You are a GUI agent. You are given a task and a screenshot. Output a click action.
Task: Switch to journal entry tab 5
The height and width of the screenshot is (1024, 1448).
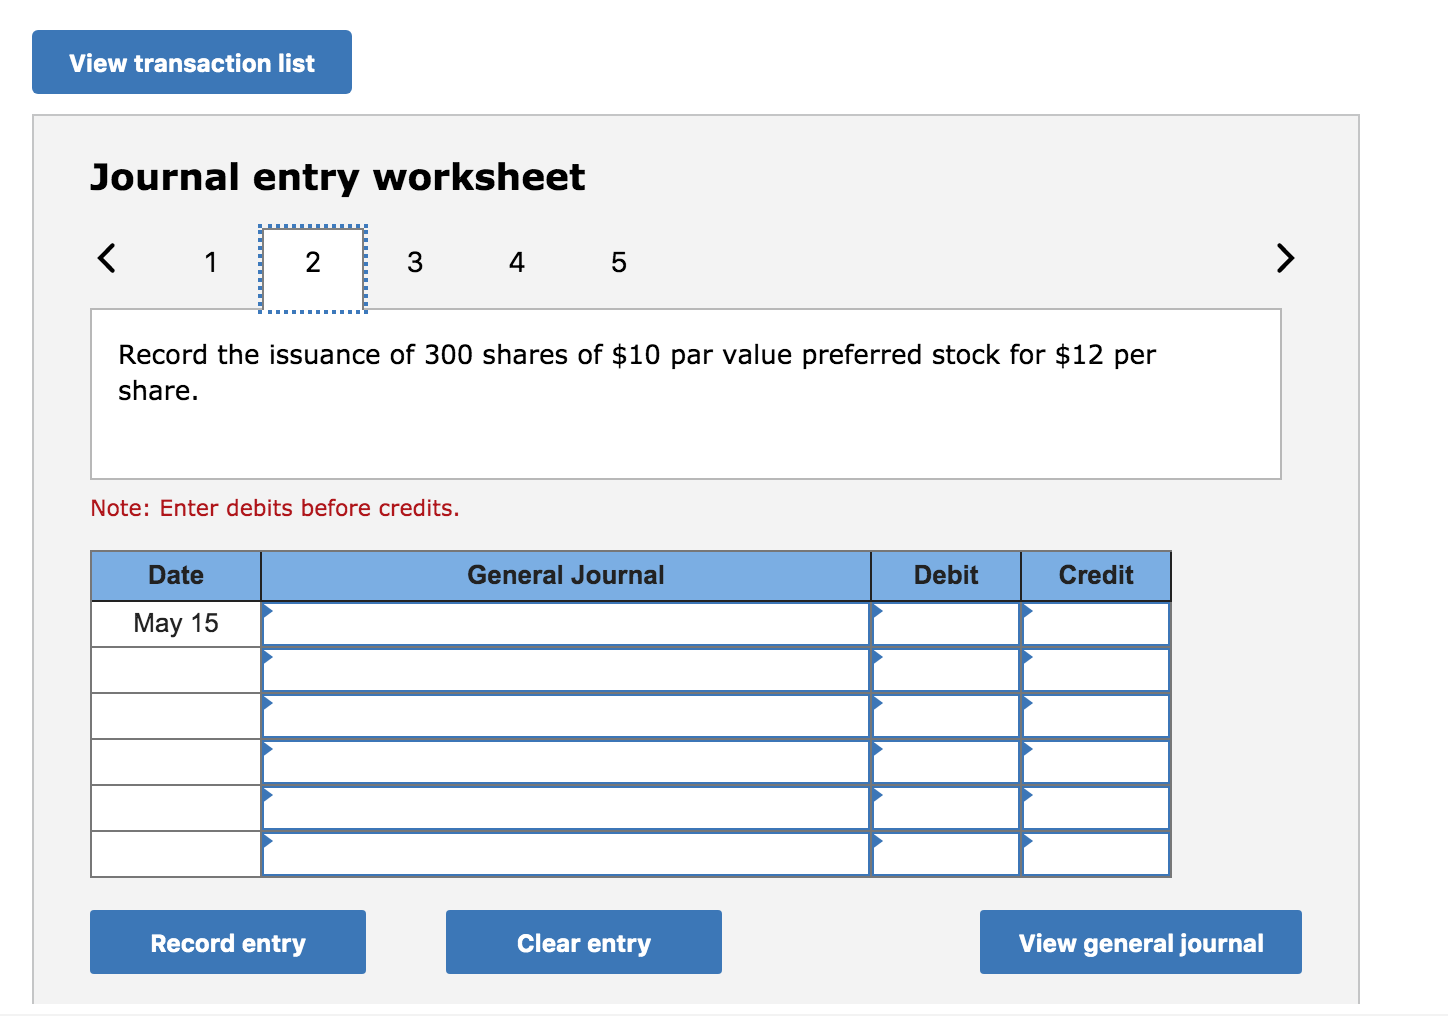[x=619, y=262]
